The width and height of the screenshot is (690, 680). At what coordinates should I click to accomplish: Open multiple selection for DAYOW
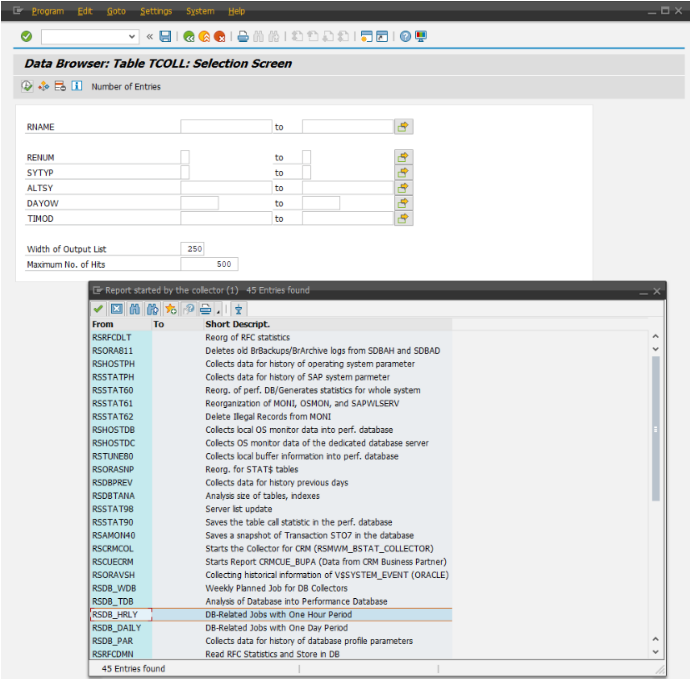404,203
